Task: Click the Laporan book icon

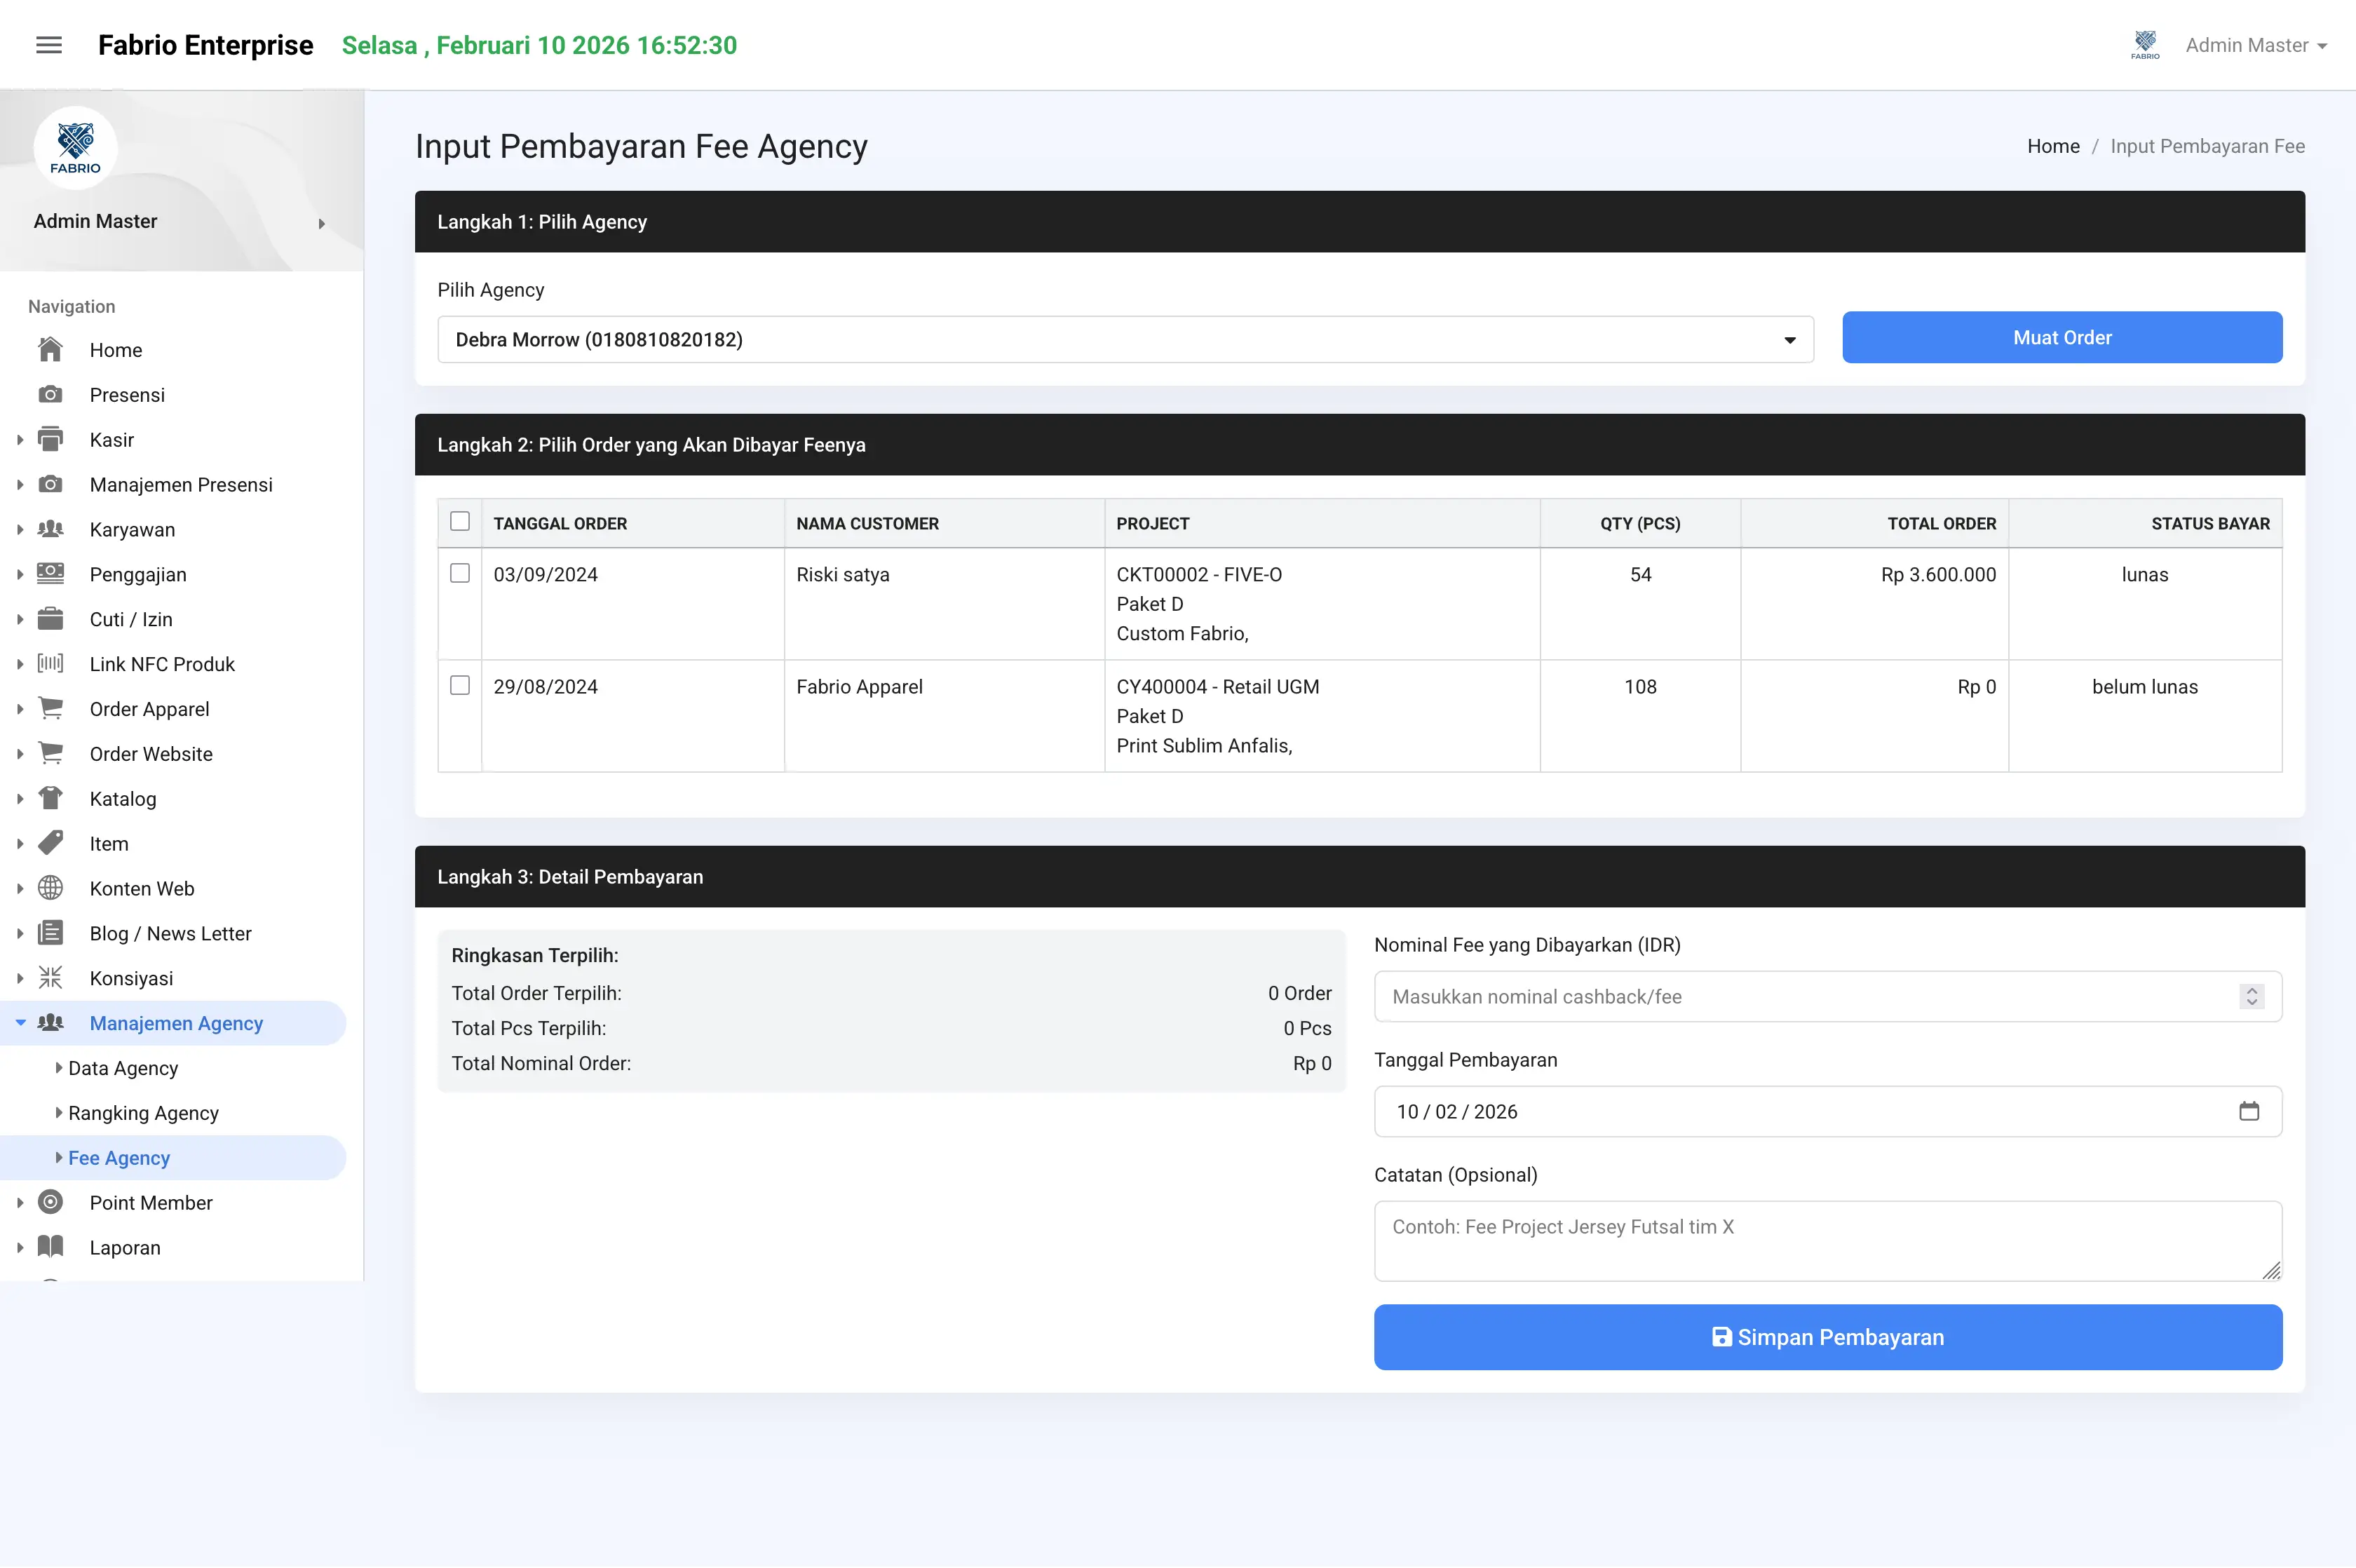Action: 50,1246
